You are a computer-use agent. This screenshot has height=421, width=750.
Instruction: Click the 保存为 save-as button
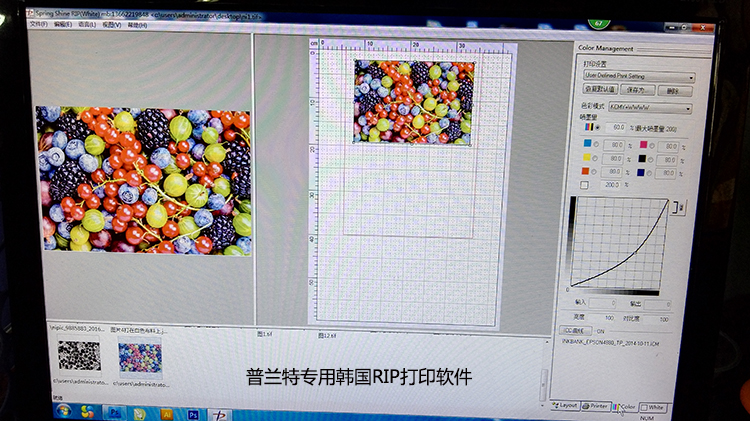[637, 90]
